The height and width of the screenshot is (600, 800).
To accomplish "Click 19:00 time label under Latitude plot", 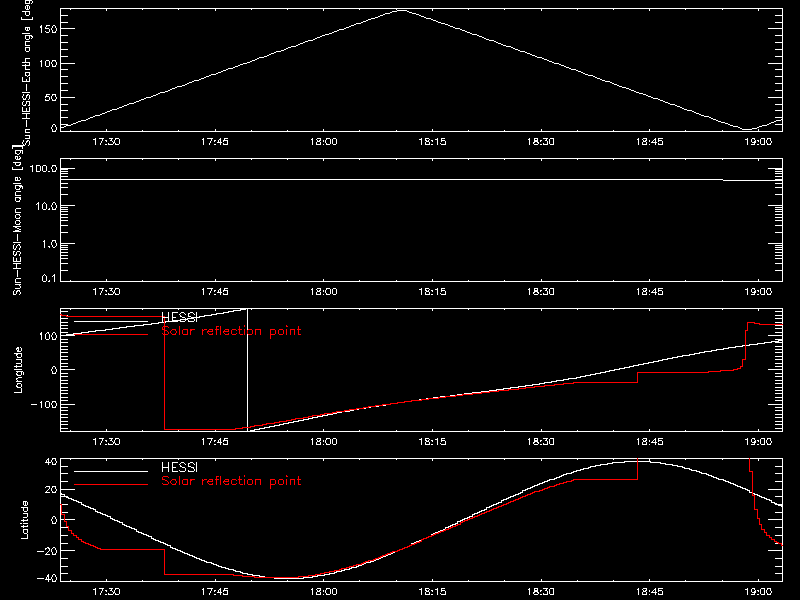I will (758, 592).
